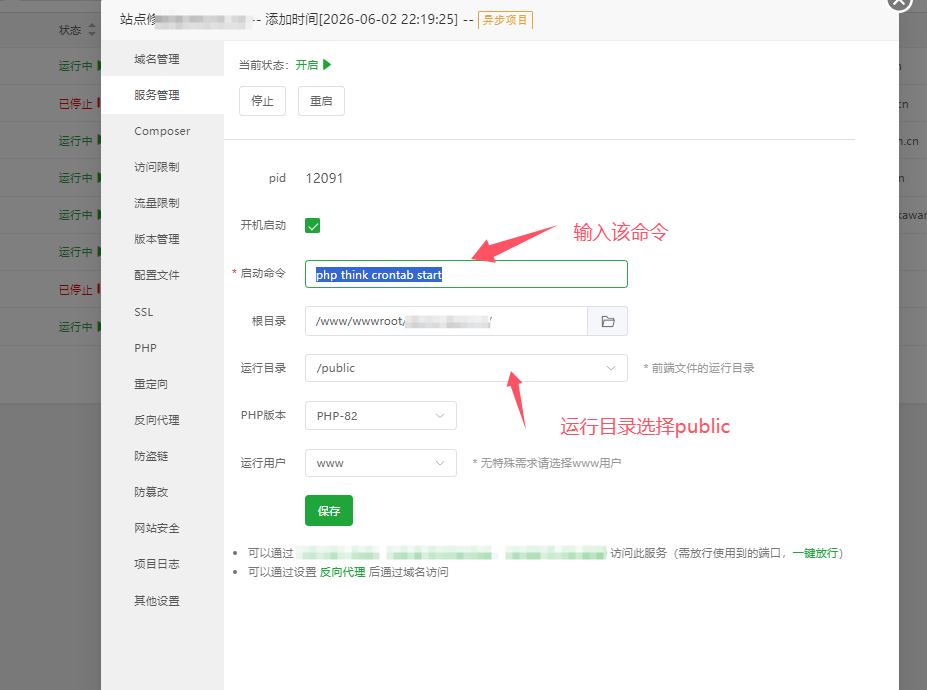This screenshot has width=927, height=690.
Task: Select the 服务管理 tab
Action: (x=157, y=95)
